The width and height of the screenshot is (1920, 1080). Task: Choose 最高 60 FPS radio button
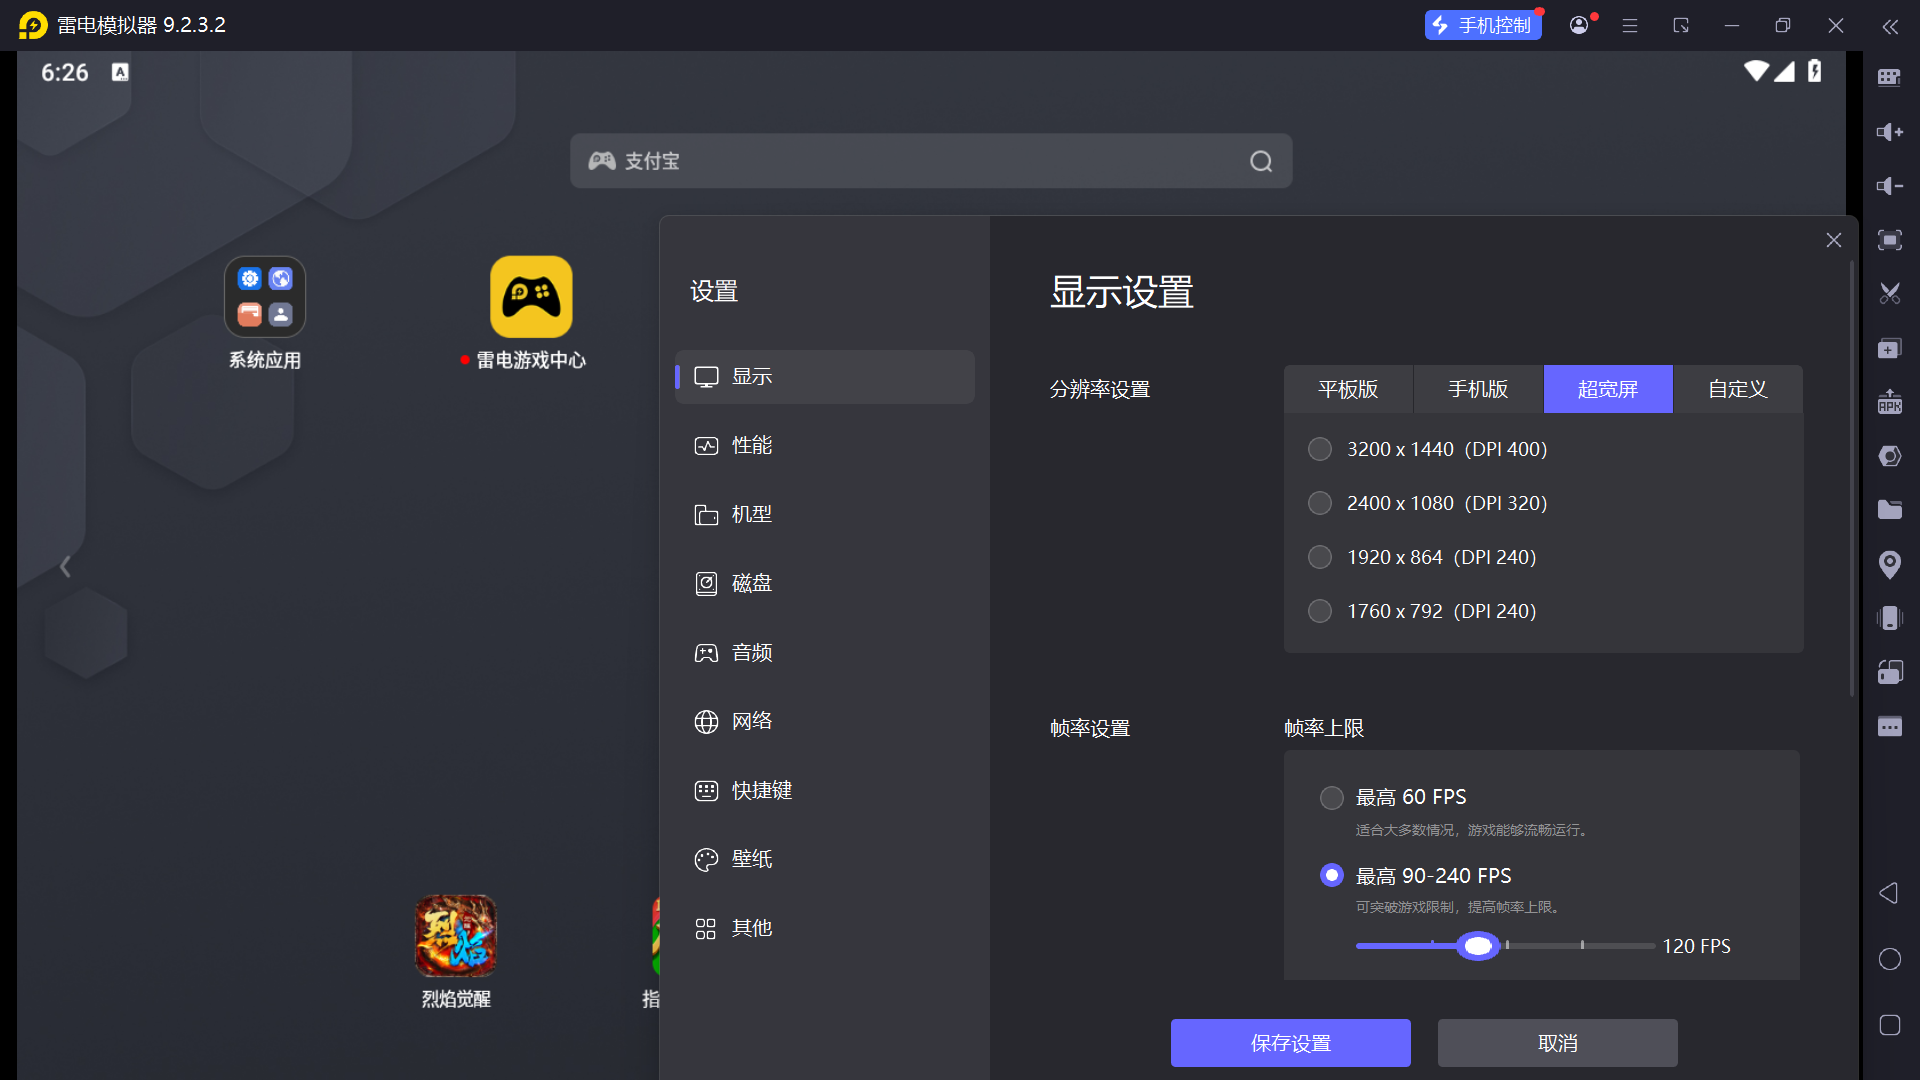point(1331,797)
